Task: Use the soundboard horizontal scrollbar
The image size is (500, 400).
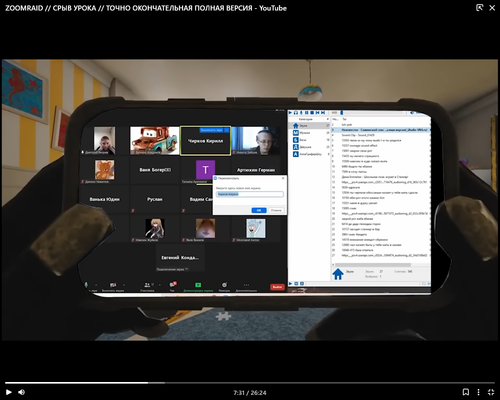Action: coord(372,265)
